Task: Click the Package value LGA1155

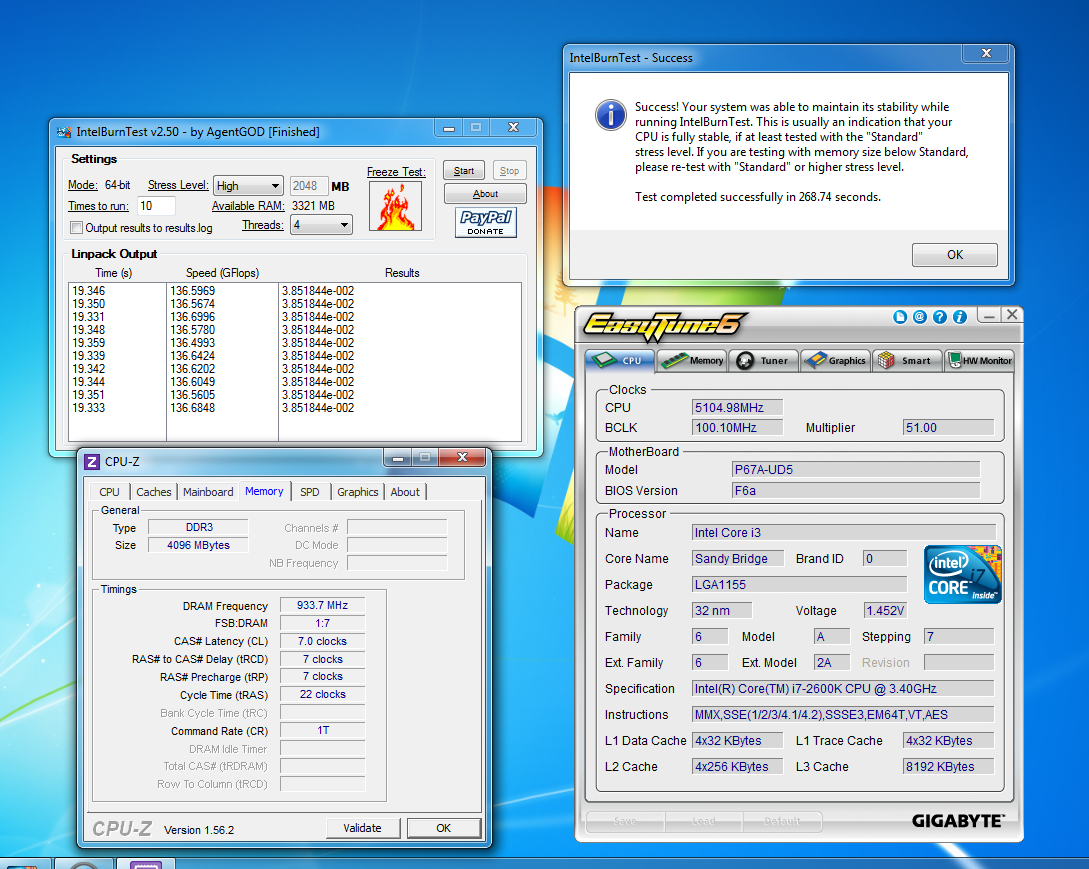Action: (799, 585)
